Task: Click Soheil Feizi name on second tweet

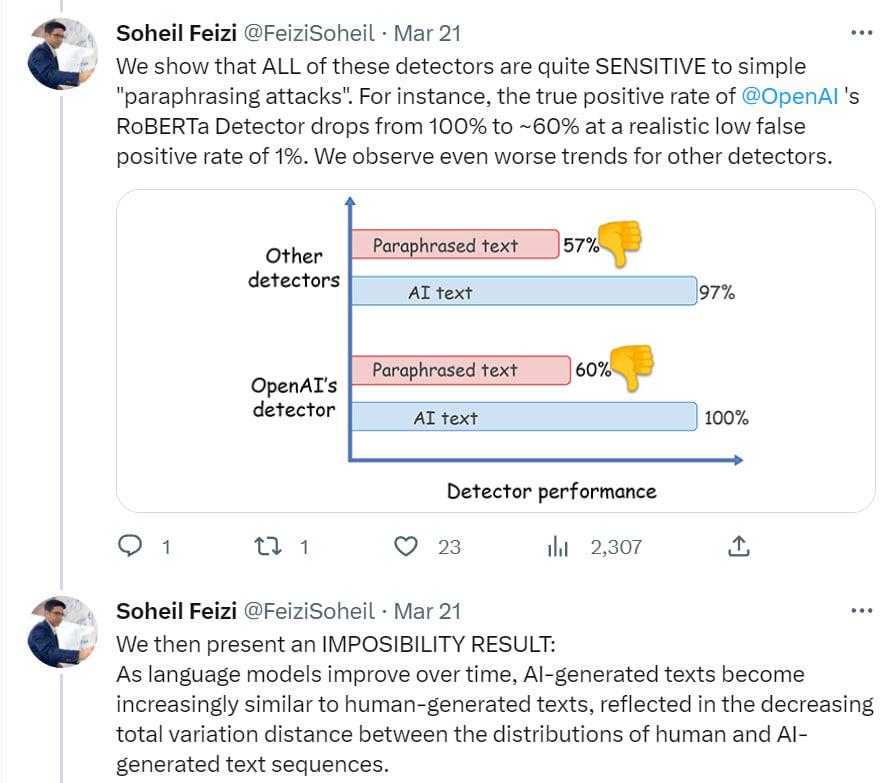Action: [176, 611]
